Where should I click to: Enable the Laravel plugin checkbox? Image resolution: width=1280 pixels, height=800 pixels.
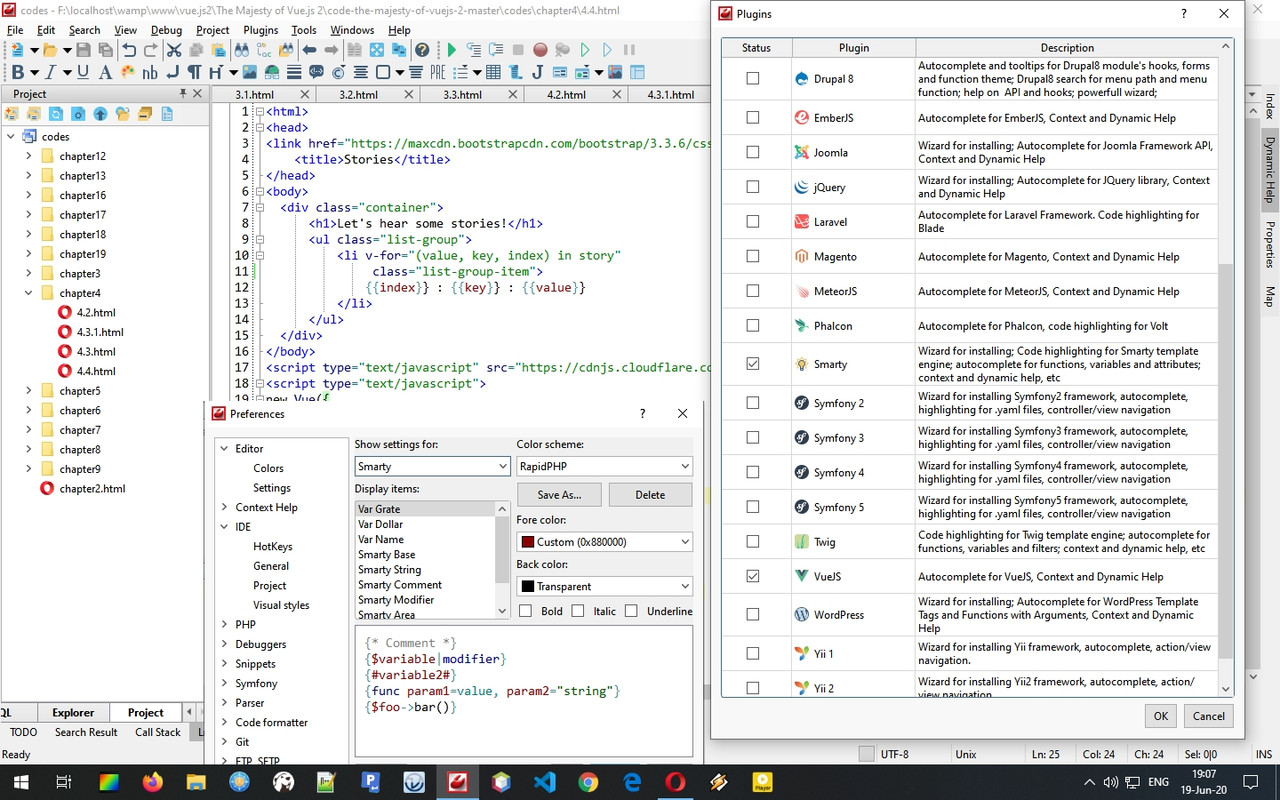tap(753, 221)
